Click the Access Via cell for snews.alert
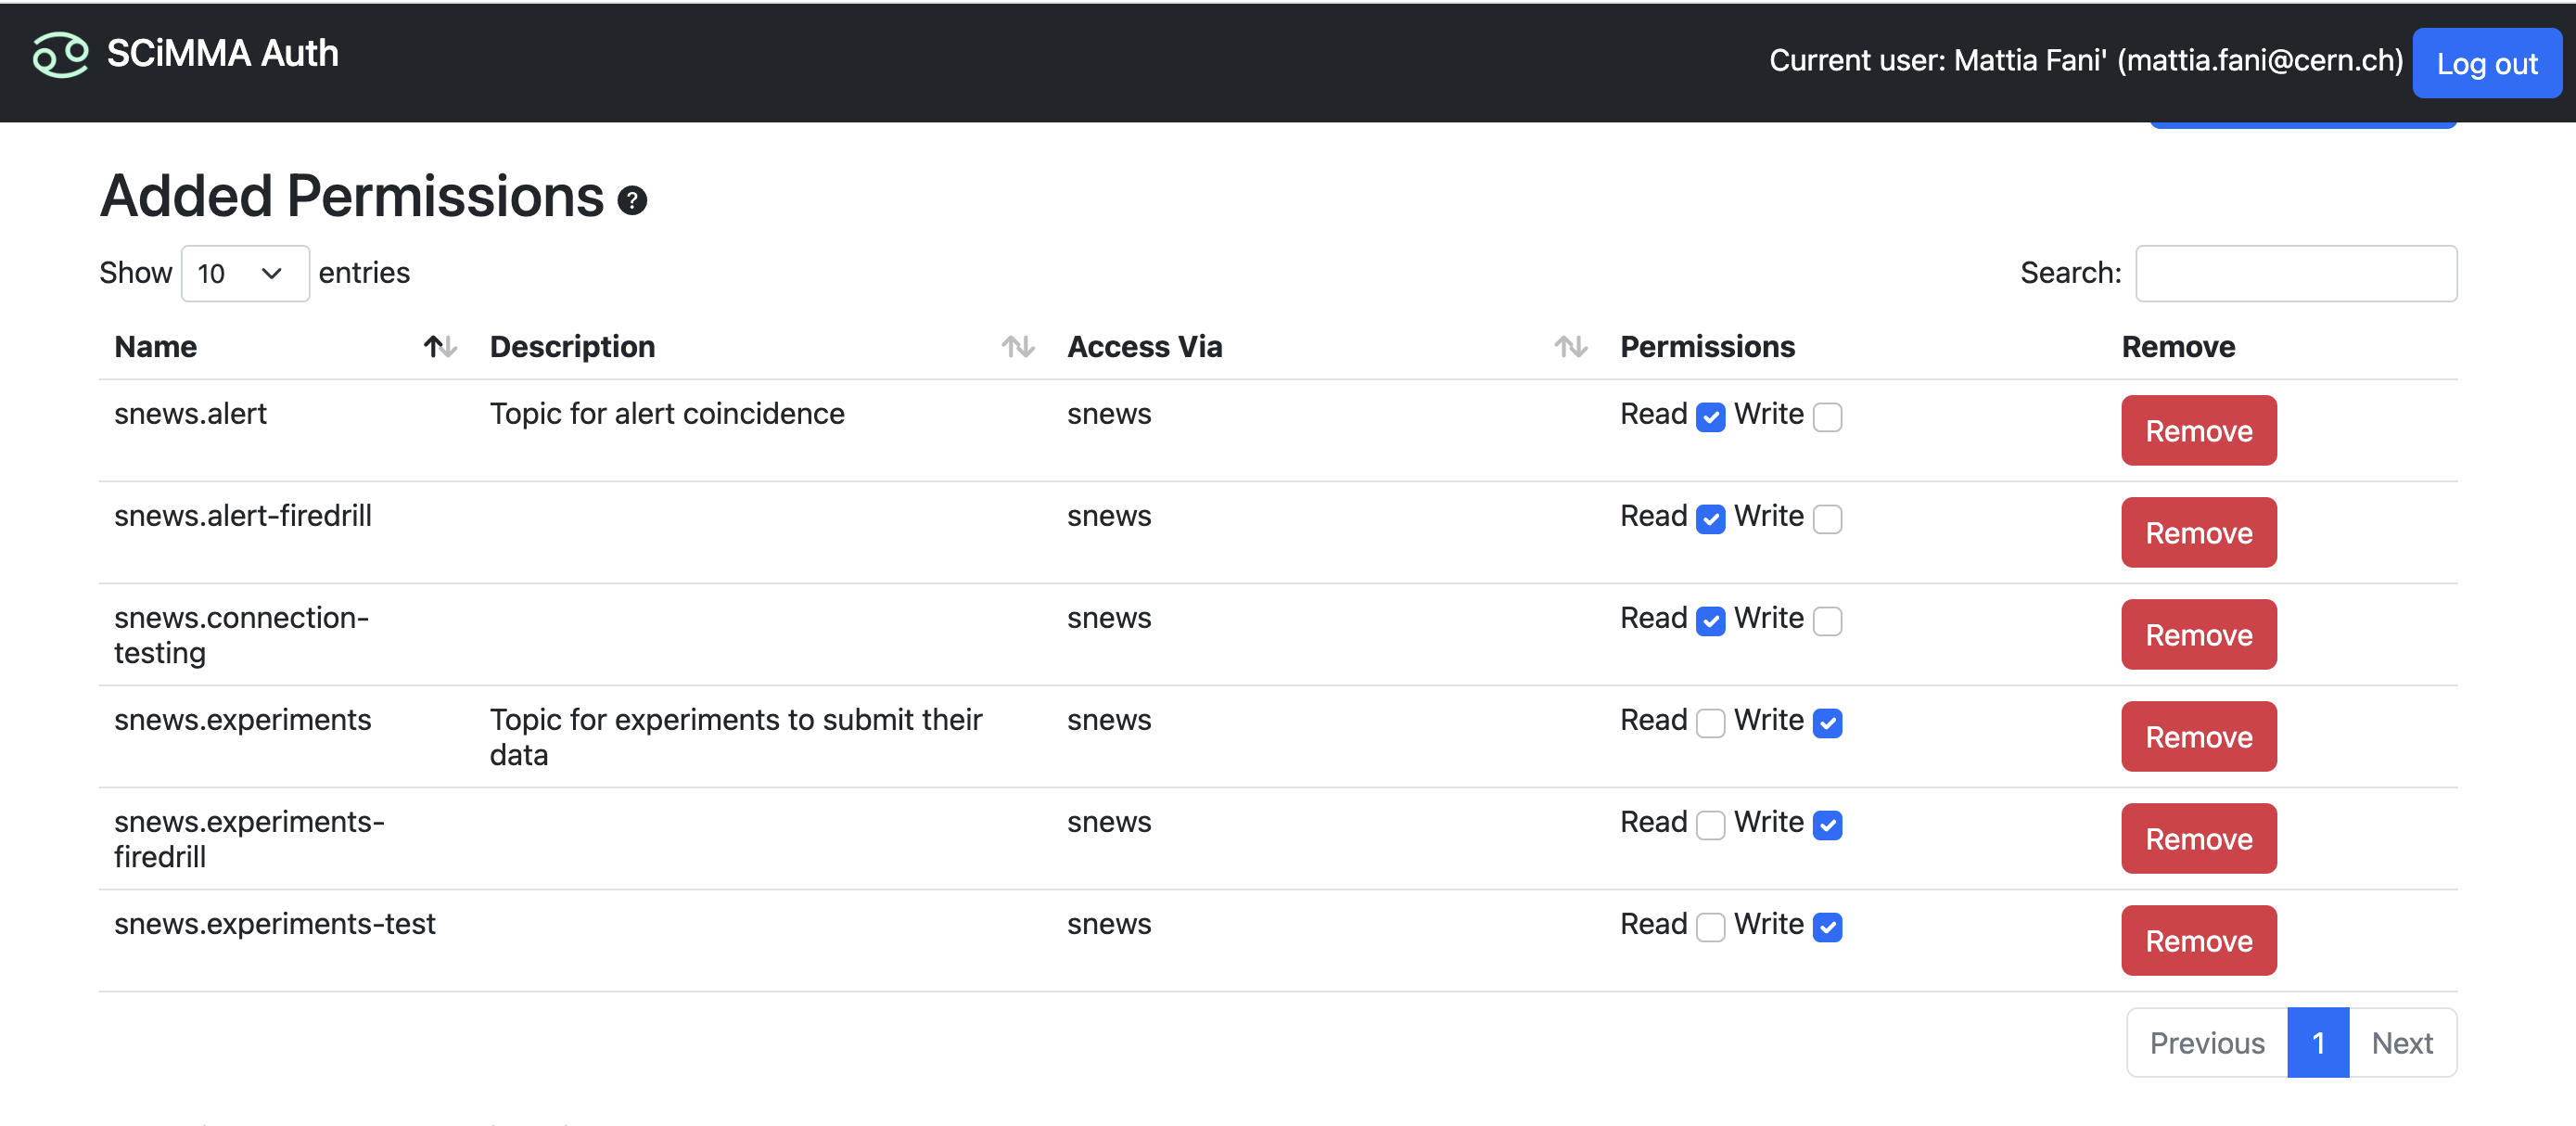 (1109, 414)
